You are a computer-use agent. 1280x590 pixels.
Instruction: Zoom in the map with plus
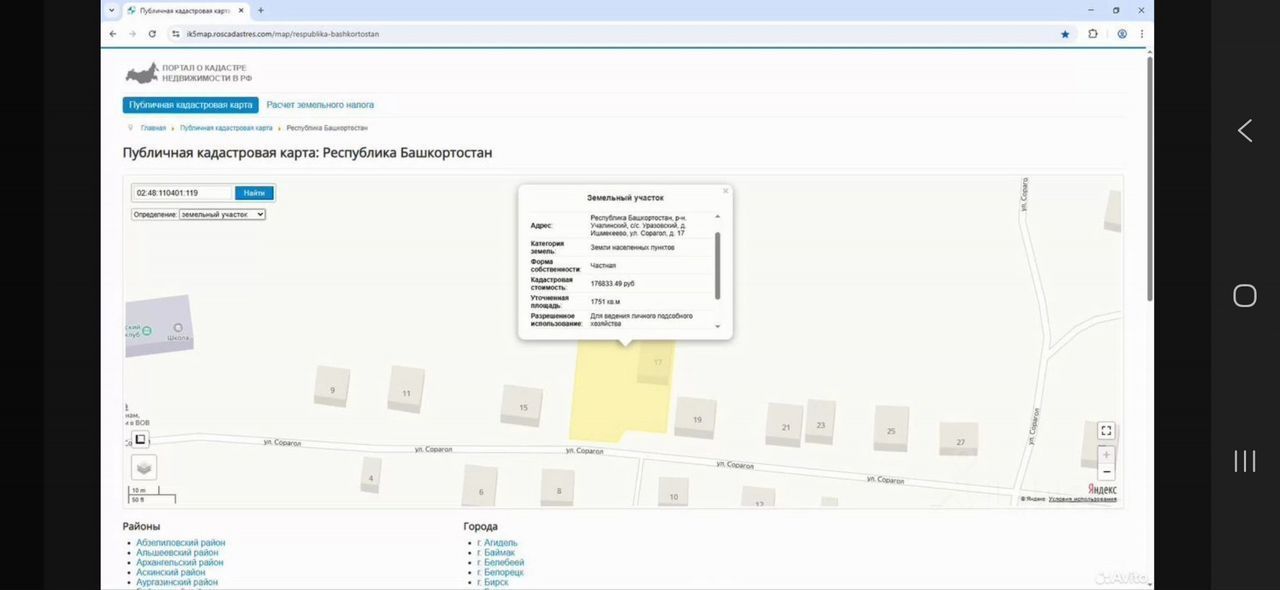(x=1106, y=455)
